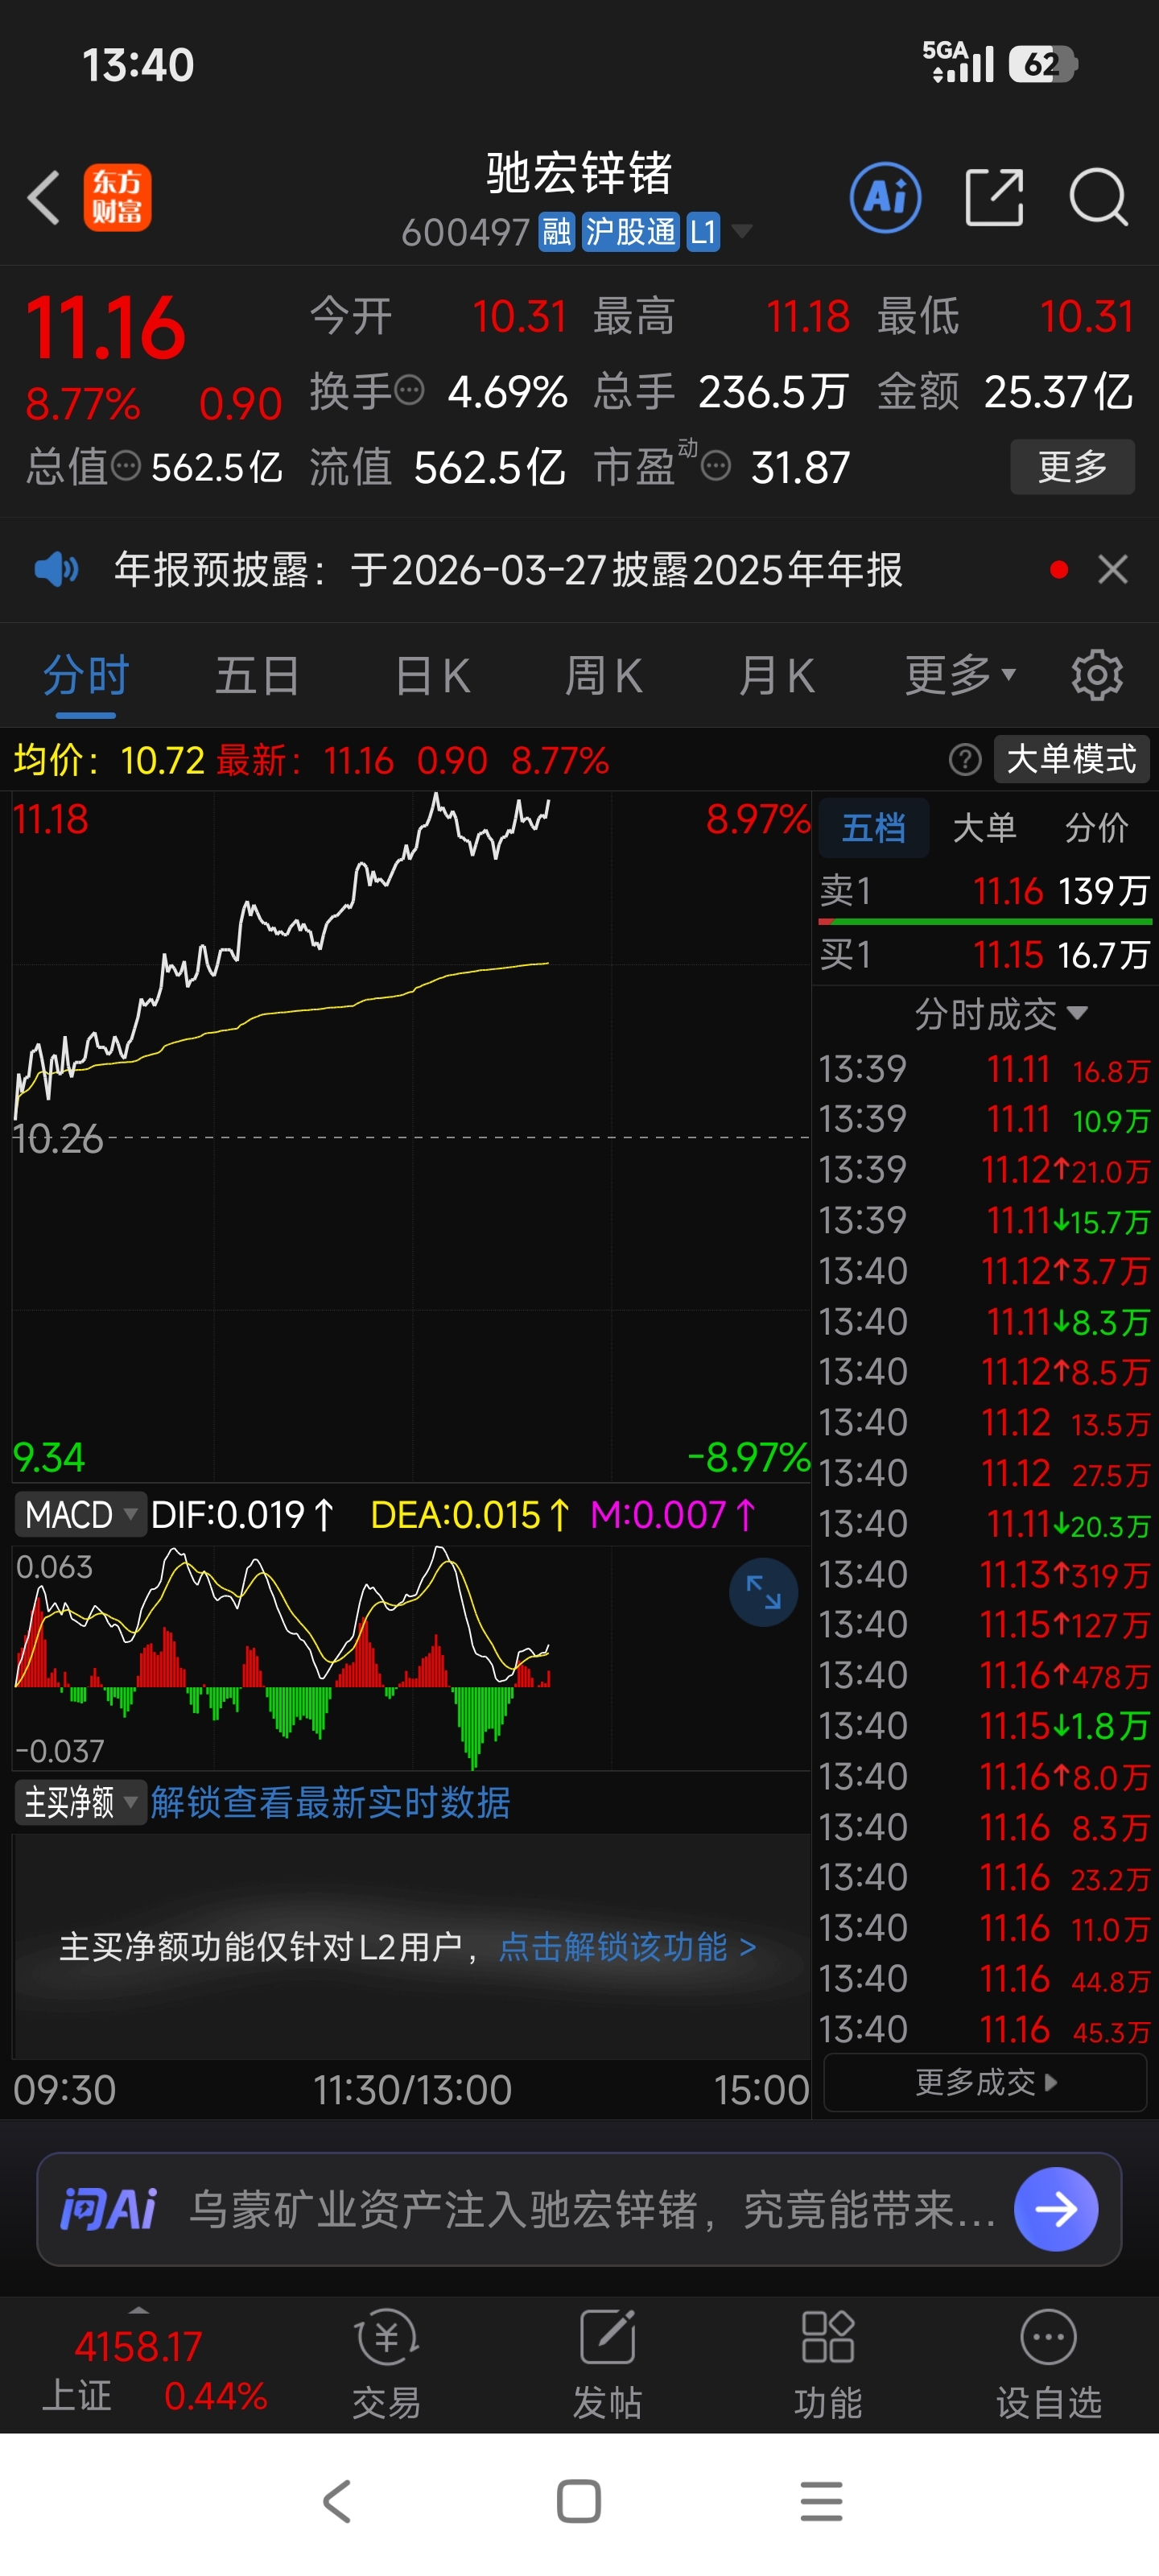The width and height of the screenshot is (1159, 2576).
Task: Tap 设自选 add-to-watchlist icon
Action: coord(1048,2365)
